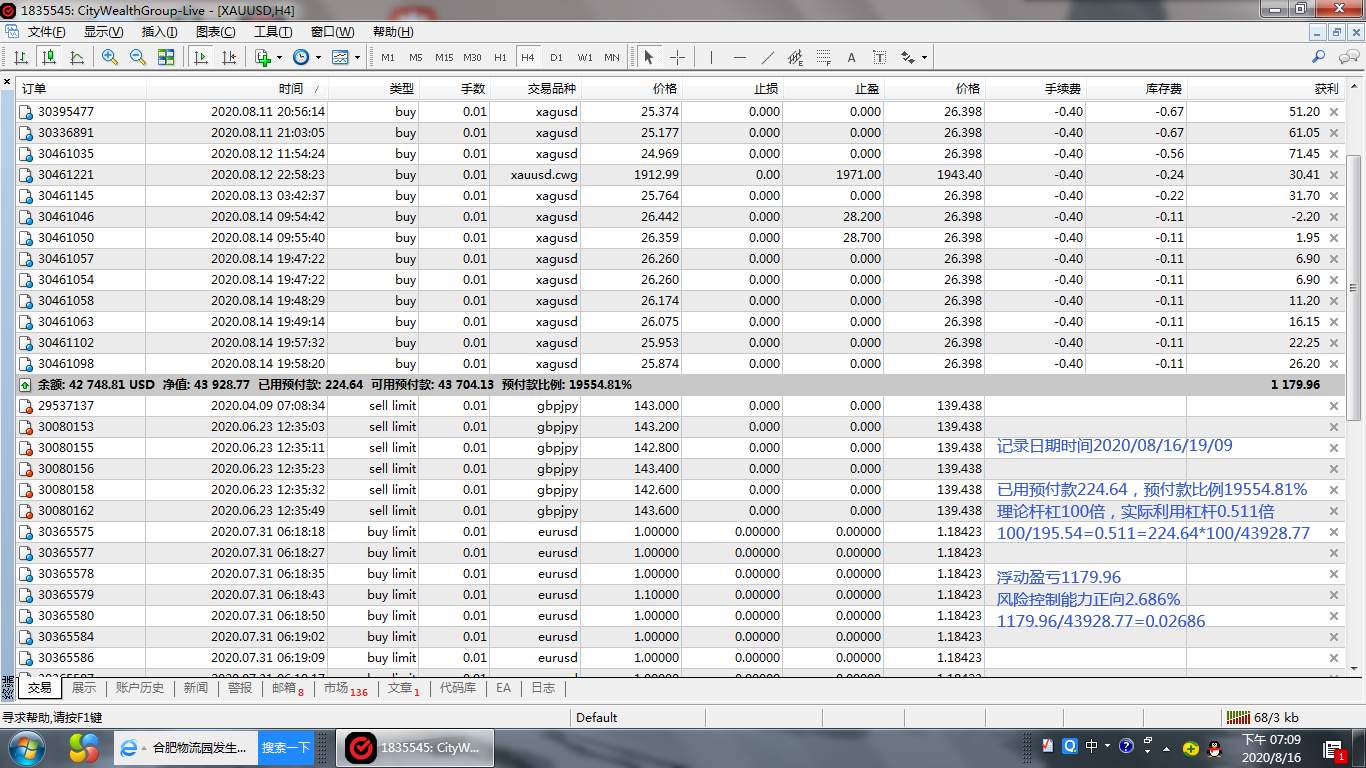Click the zoom out magnifier icon
Viewport: 1366px width, 768px height.
(x=138, y=57)
